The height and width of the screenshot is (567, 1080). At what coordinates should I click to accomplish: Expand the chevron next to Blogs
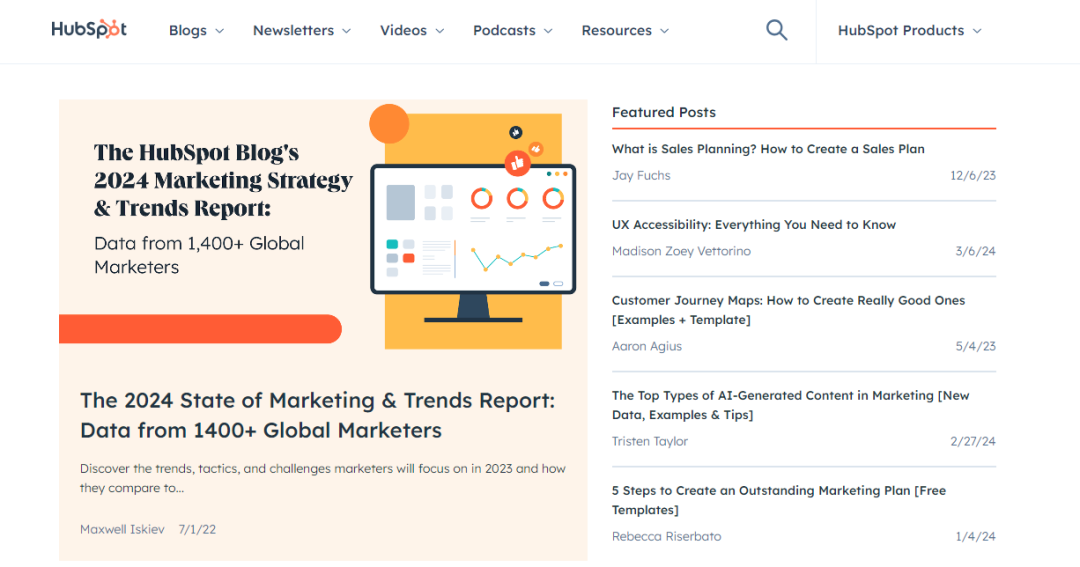[220, 31]
